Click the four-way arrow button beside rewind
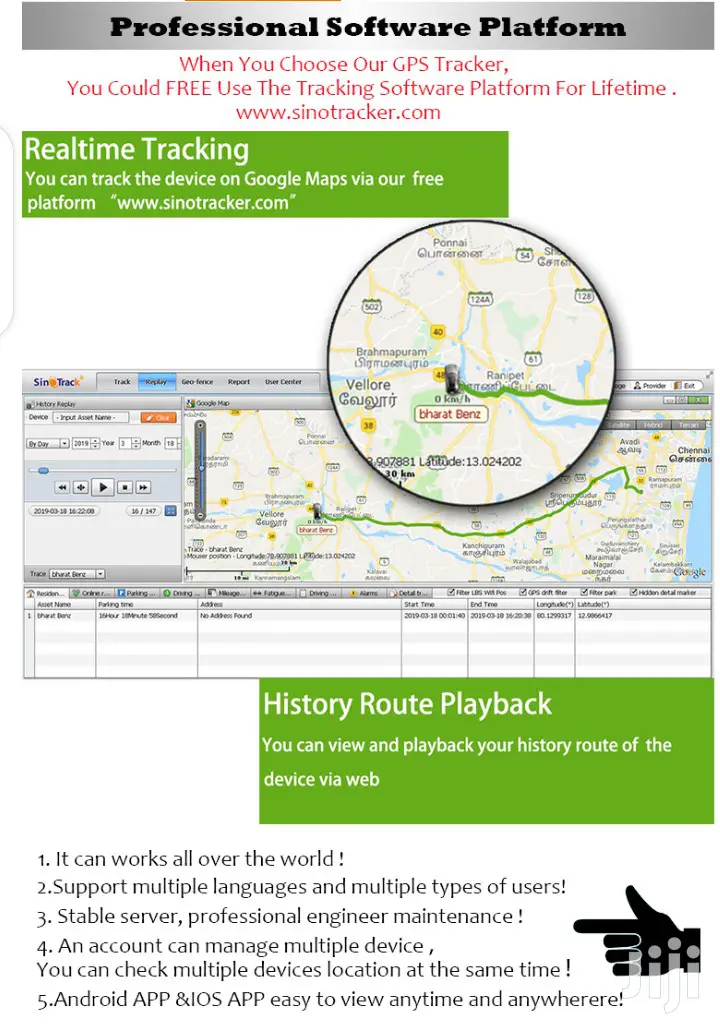 [x=81, y=487]
